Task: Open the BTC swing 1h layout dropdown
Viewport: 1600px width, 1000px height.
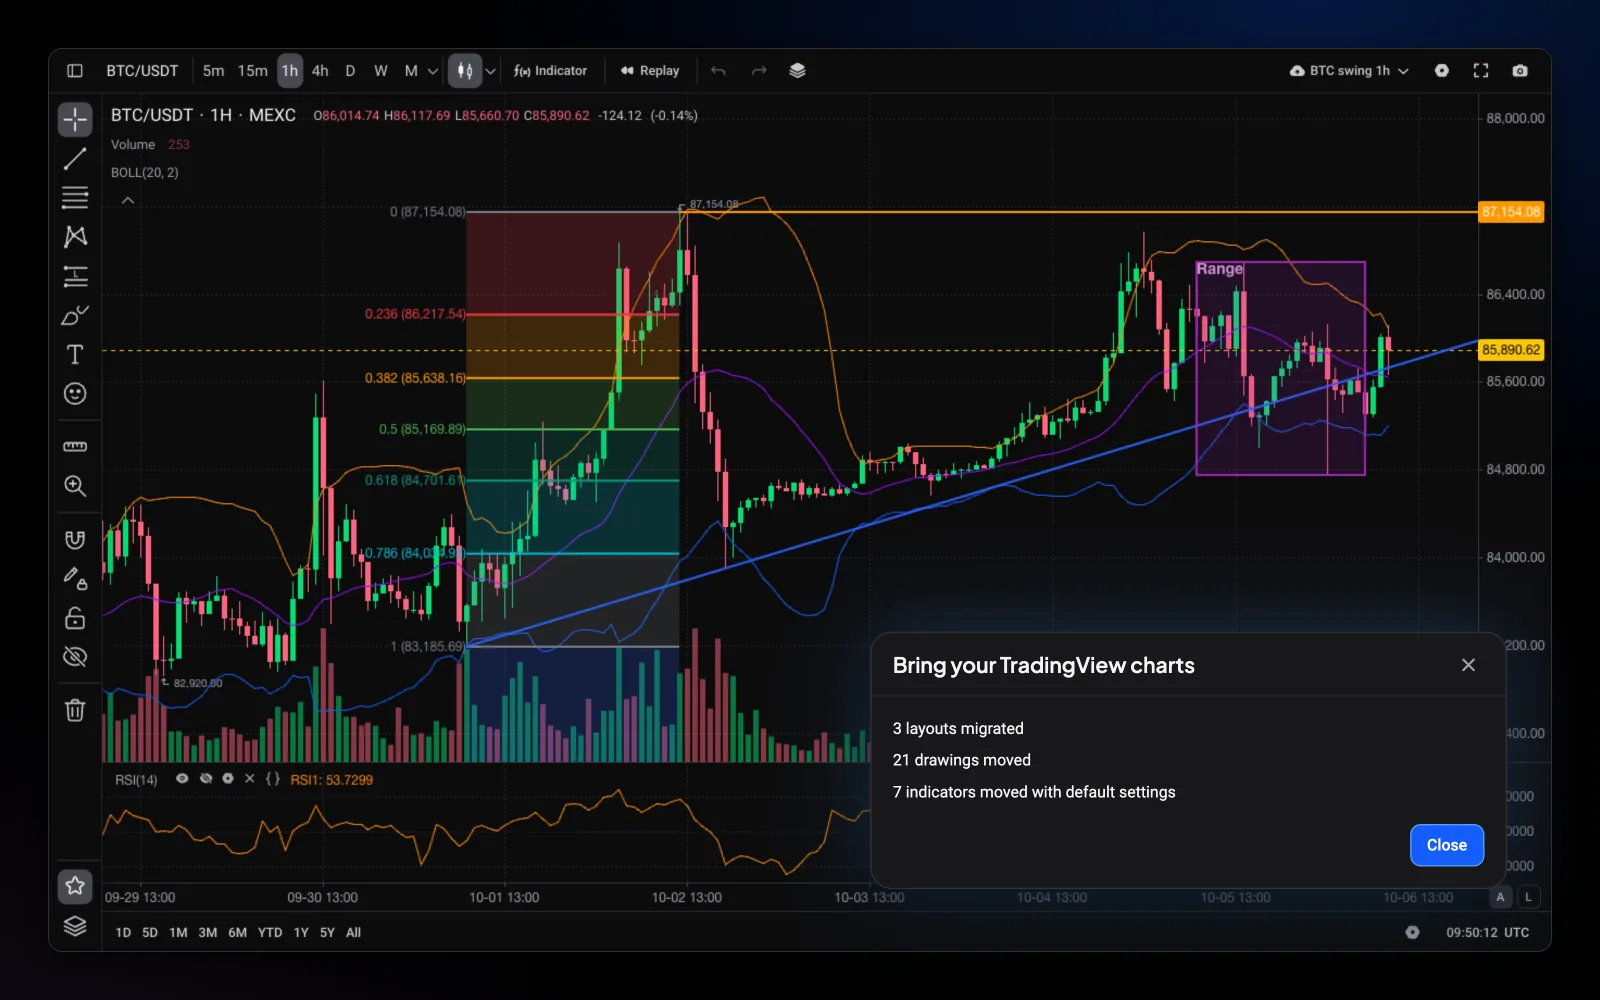Action: pos(1349,71)
